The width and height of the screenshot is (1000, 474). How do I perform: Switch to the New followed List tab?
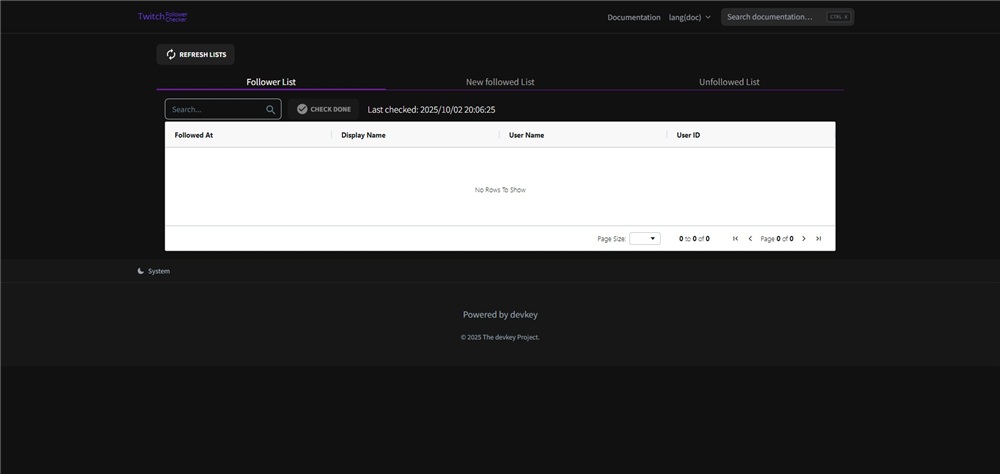(x=507, y=82)
